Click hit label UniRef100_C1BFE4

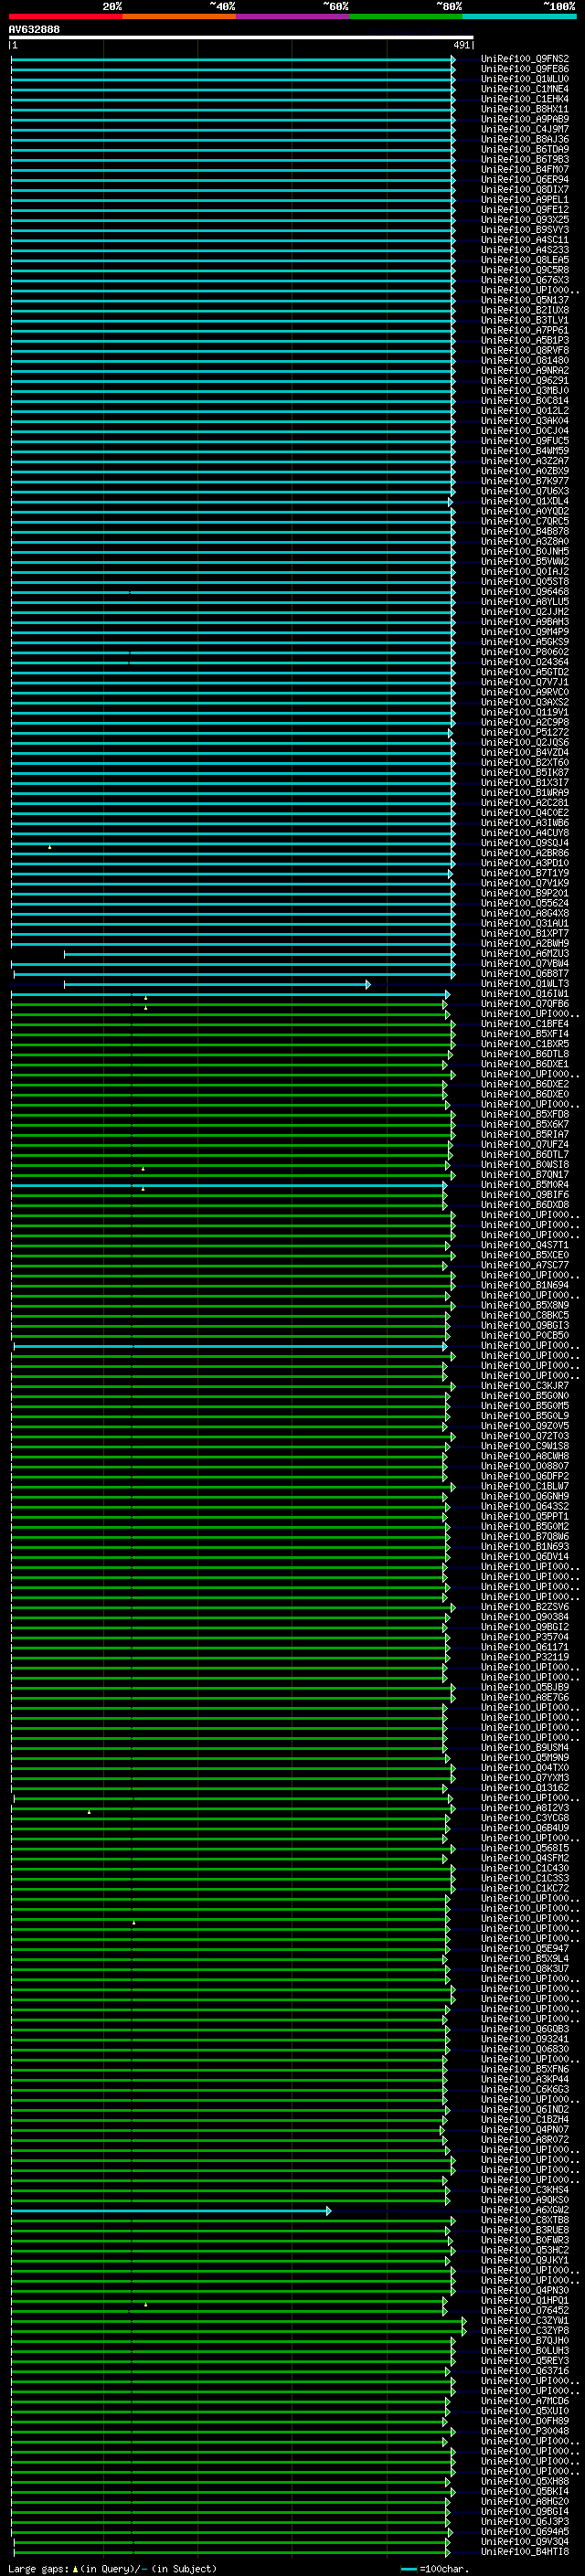coord(525,1024)
